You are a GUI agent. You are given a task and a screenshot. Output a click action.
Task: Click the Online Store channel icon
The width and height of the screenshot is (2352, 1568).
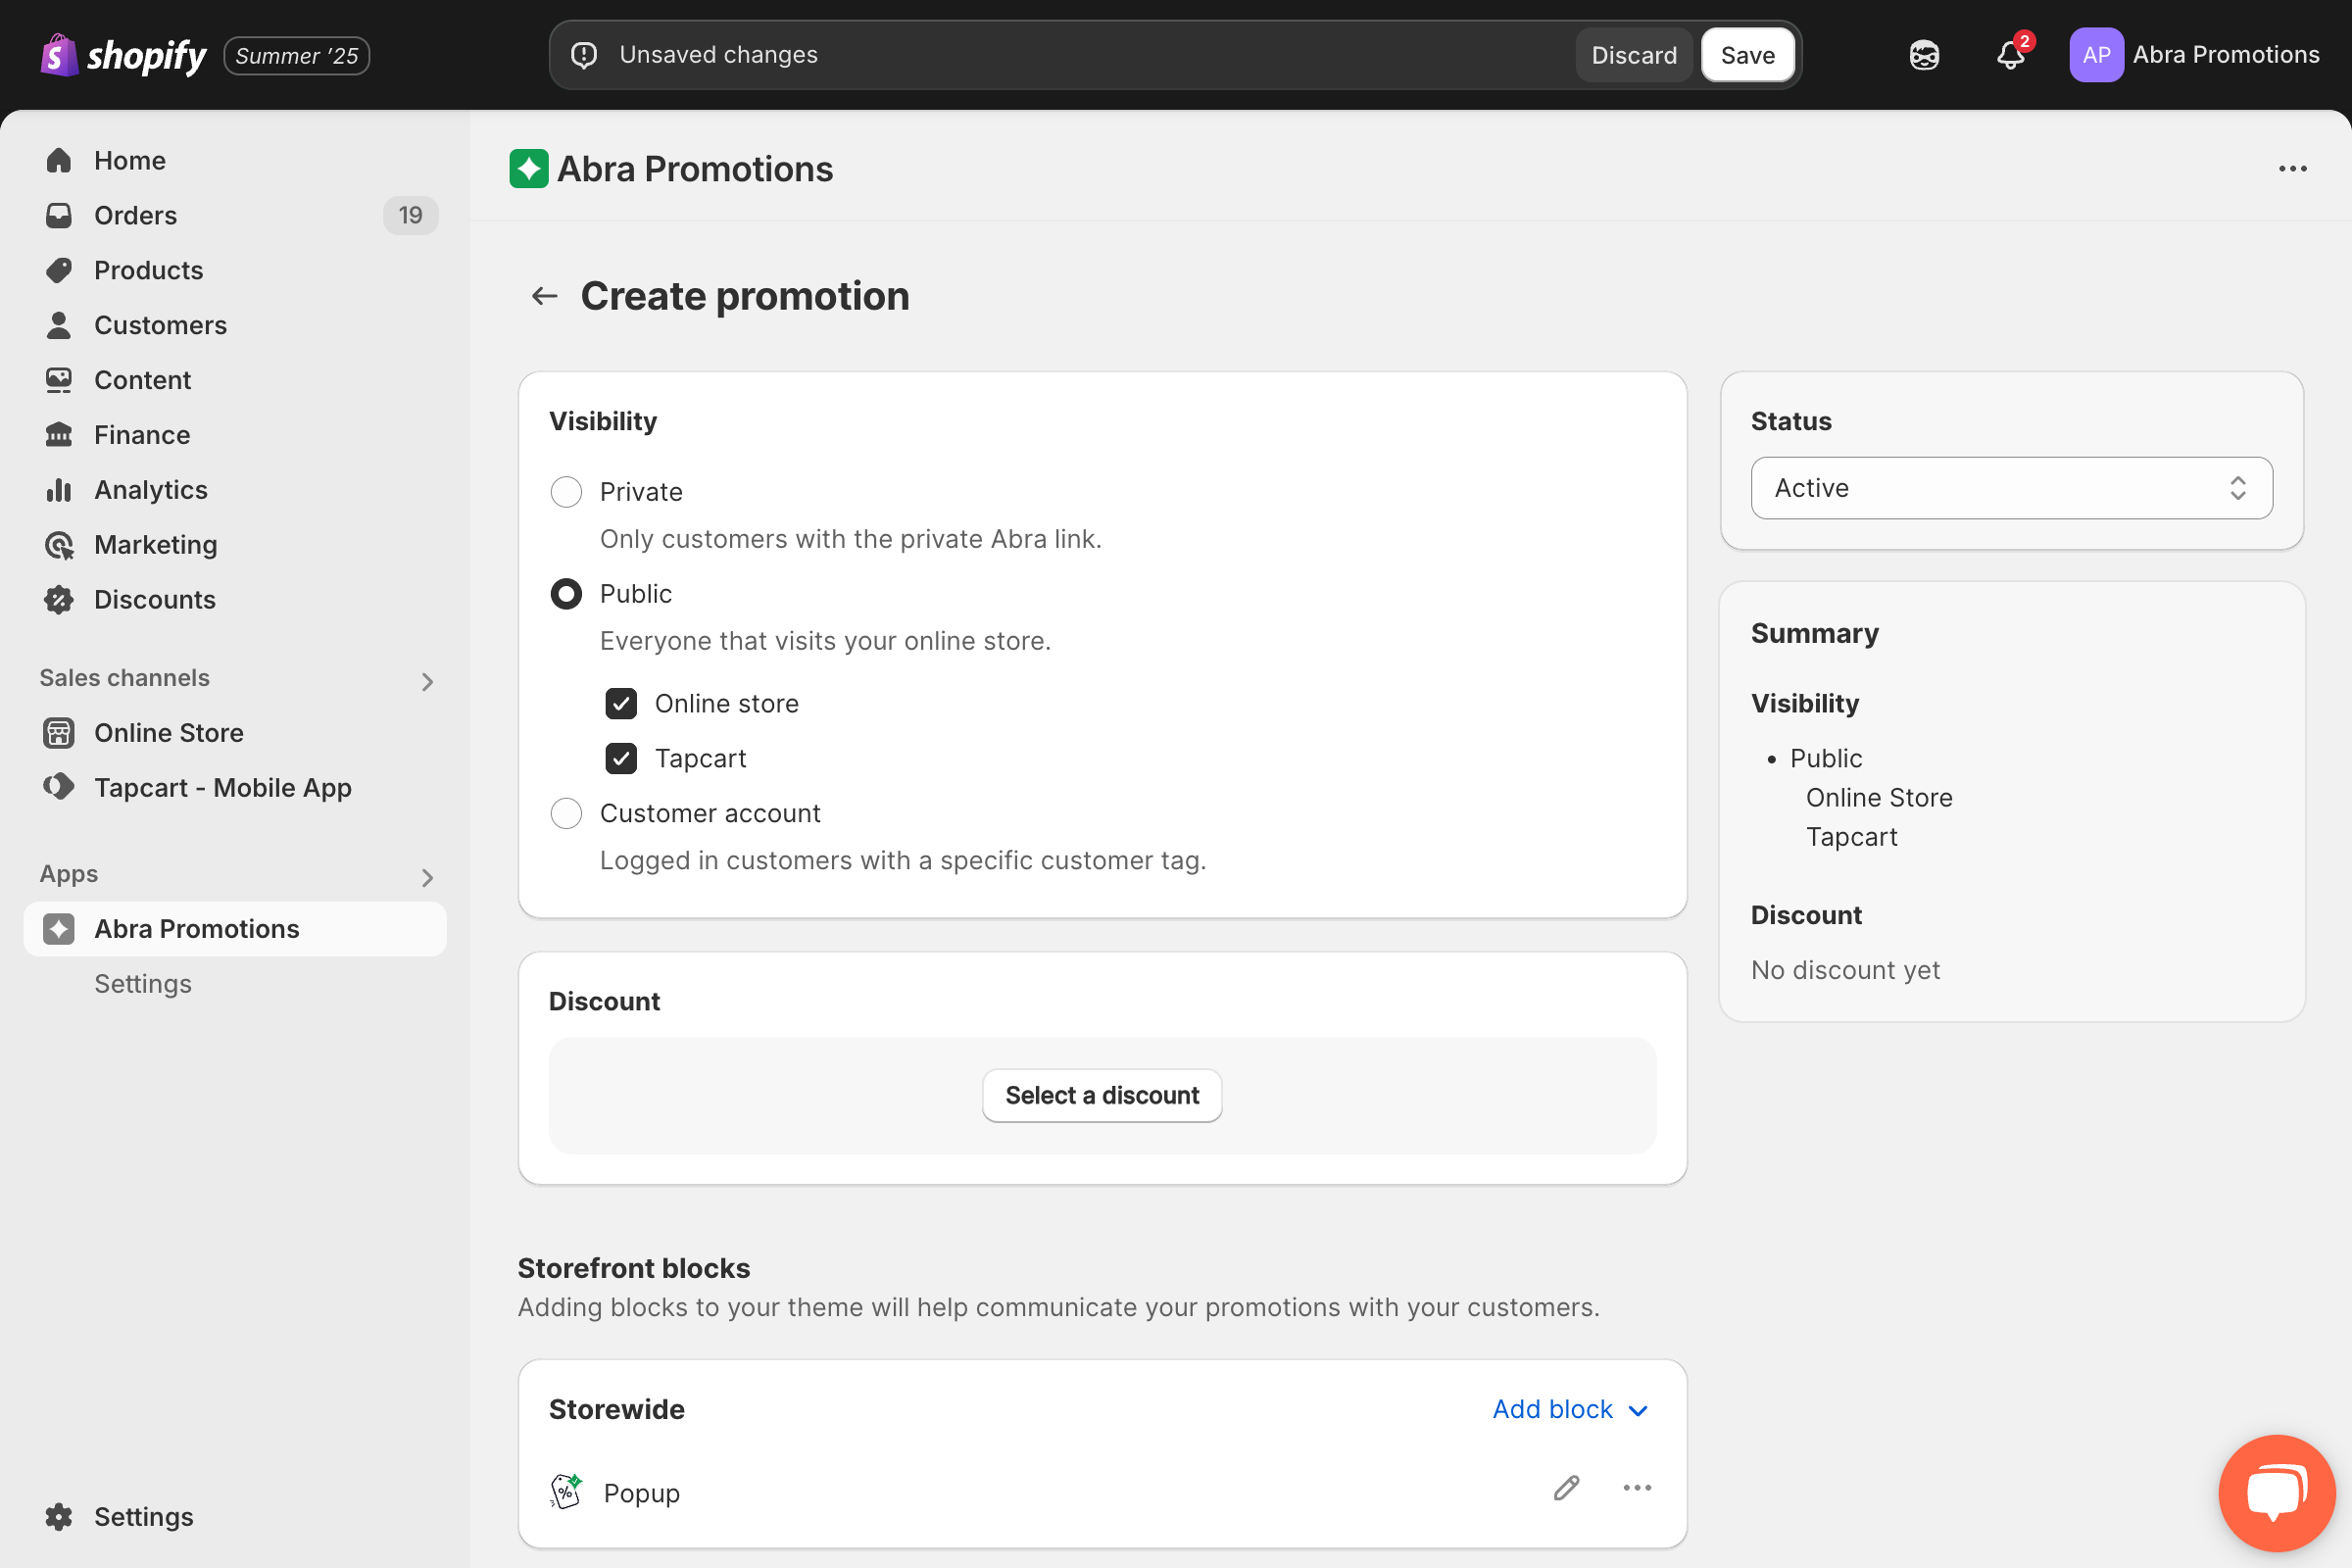[59, 733]
